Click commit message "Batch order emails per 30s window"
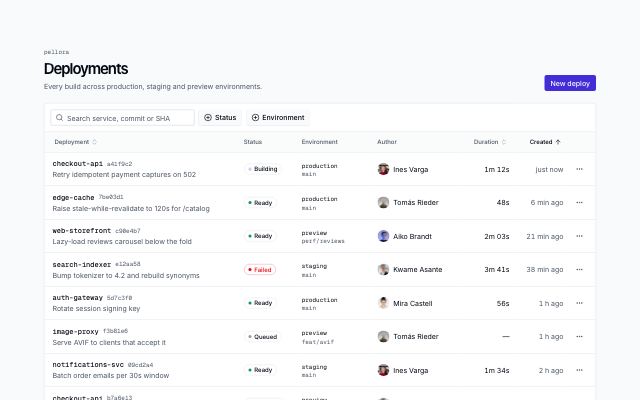Image resolution: width=640 pixels, height=400 pixels. tap(111, 376)
